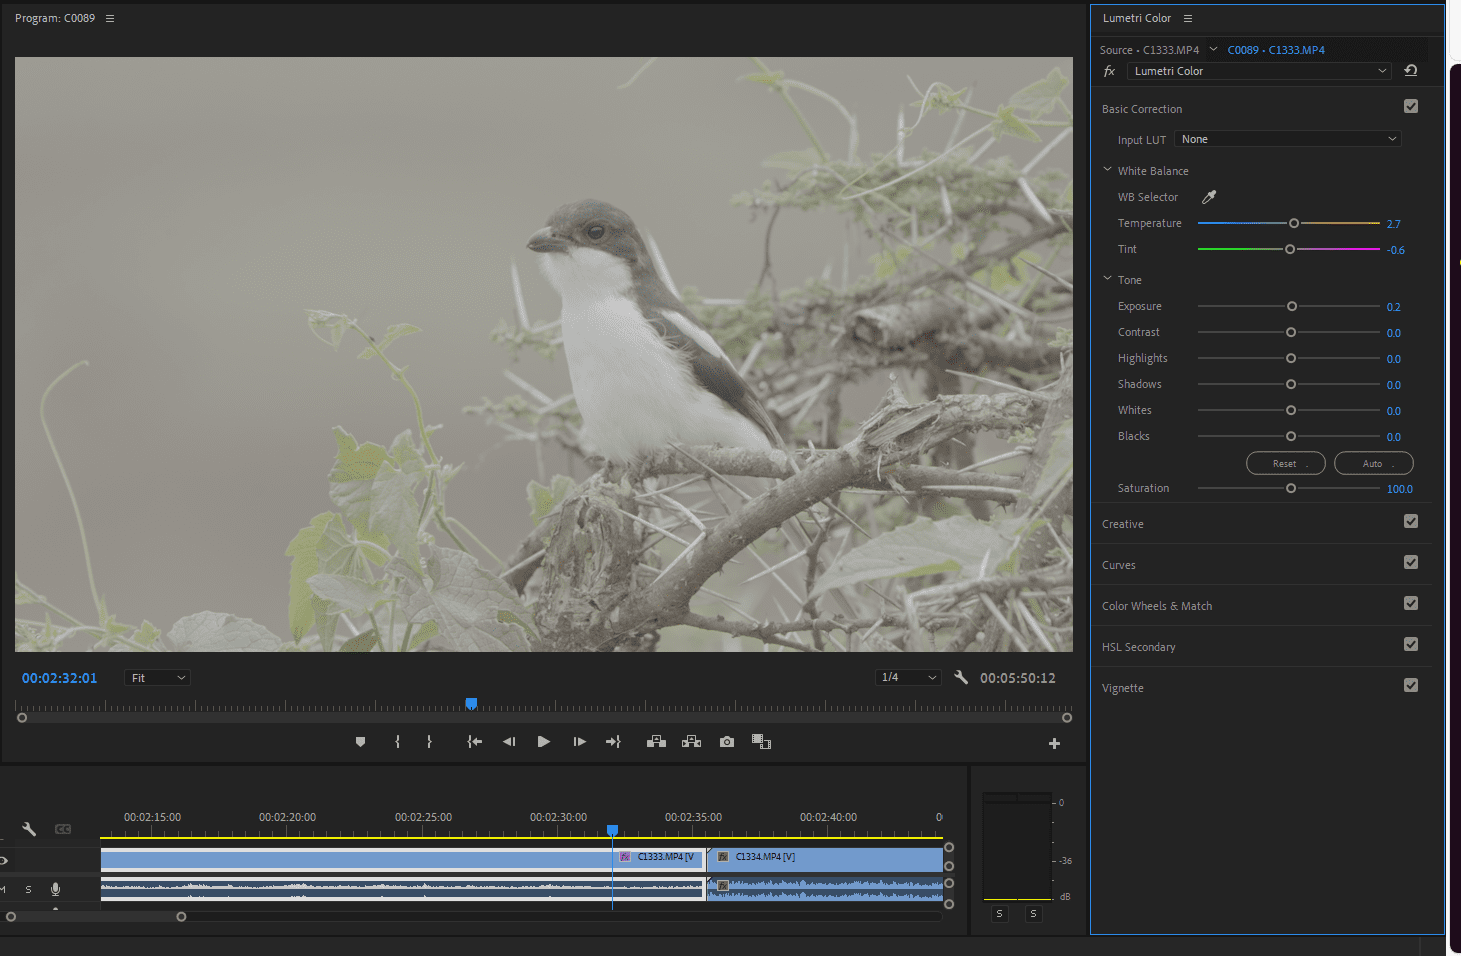Viewport: 1461px width, 956px height.
Task: Click the Reset button under Tone
Action: [x=1286, y=463]
